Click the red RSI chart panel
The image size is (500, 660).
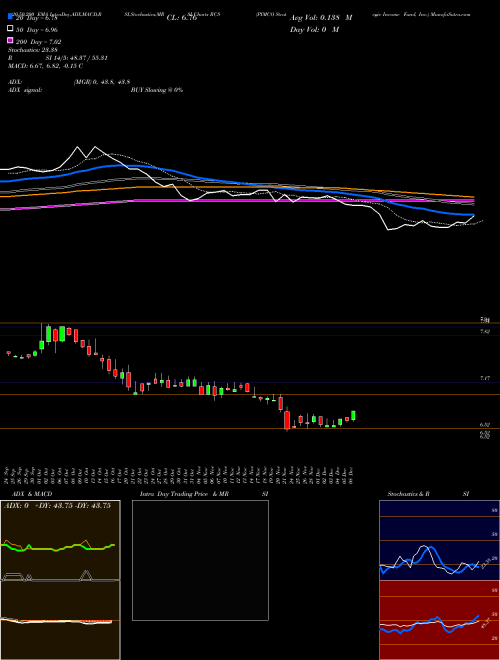pyautogui.click(x=439, y=620)
